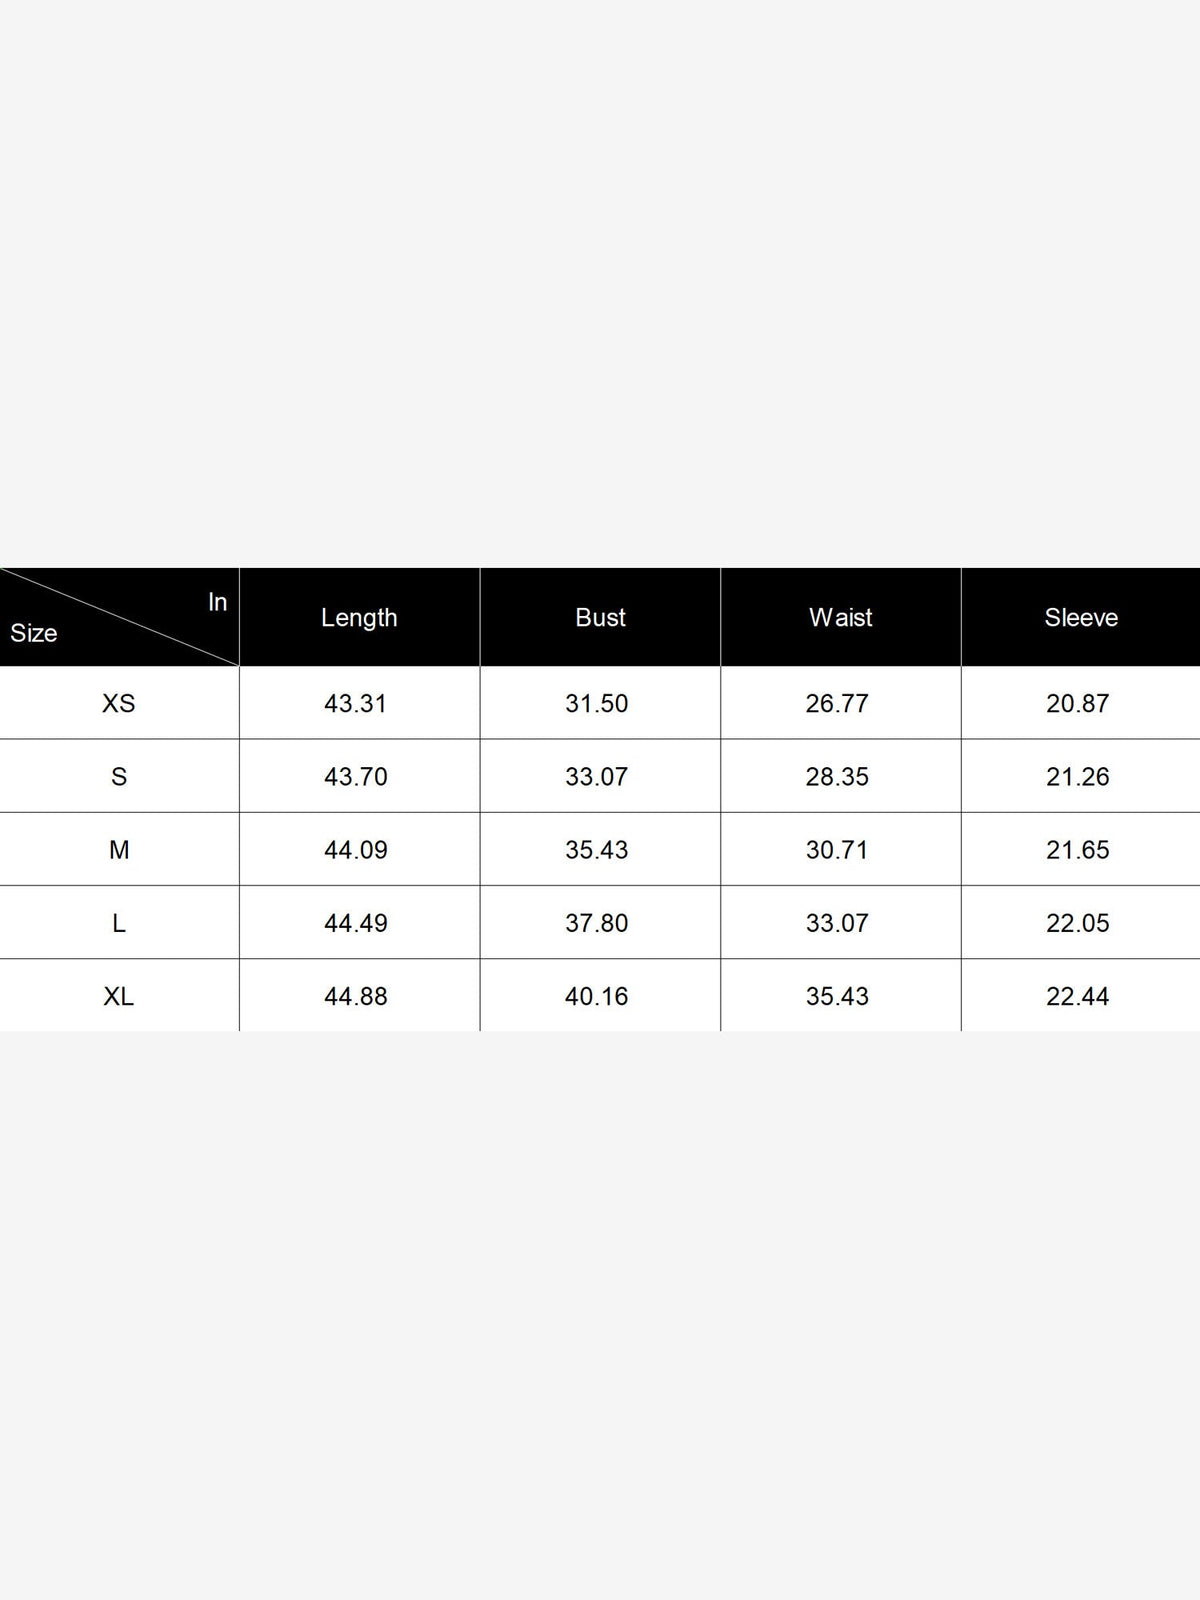Click the S waist value 28.35
This screenshot has width=1200, height=1600.
pyautogui.click(x=837, y=777)
